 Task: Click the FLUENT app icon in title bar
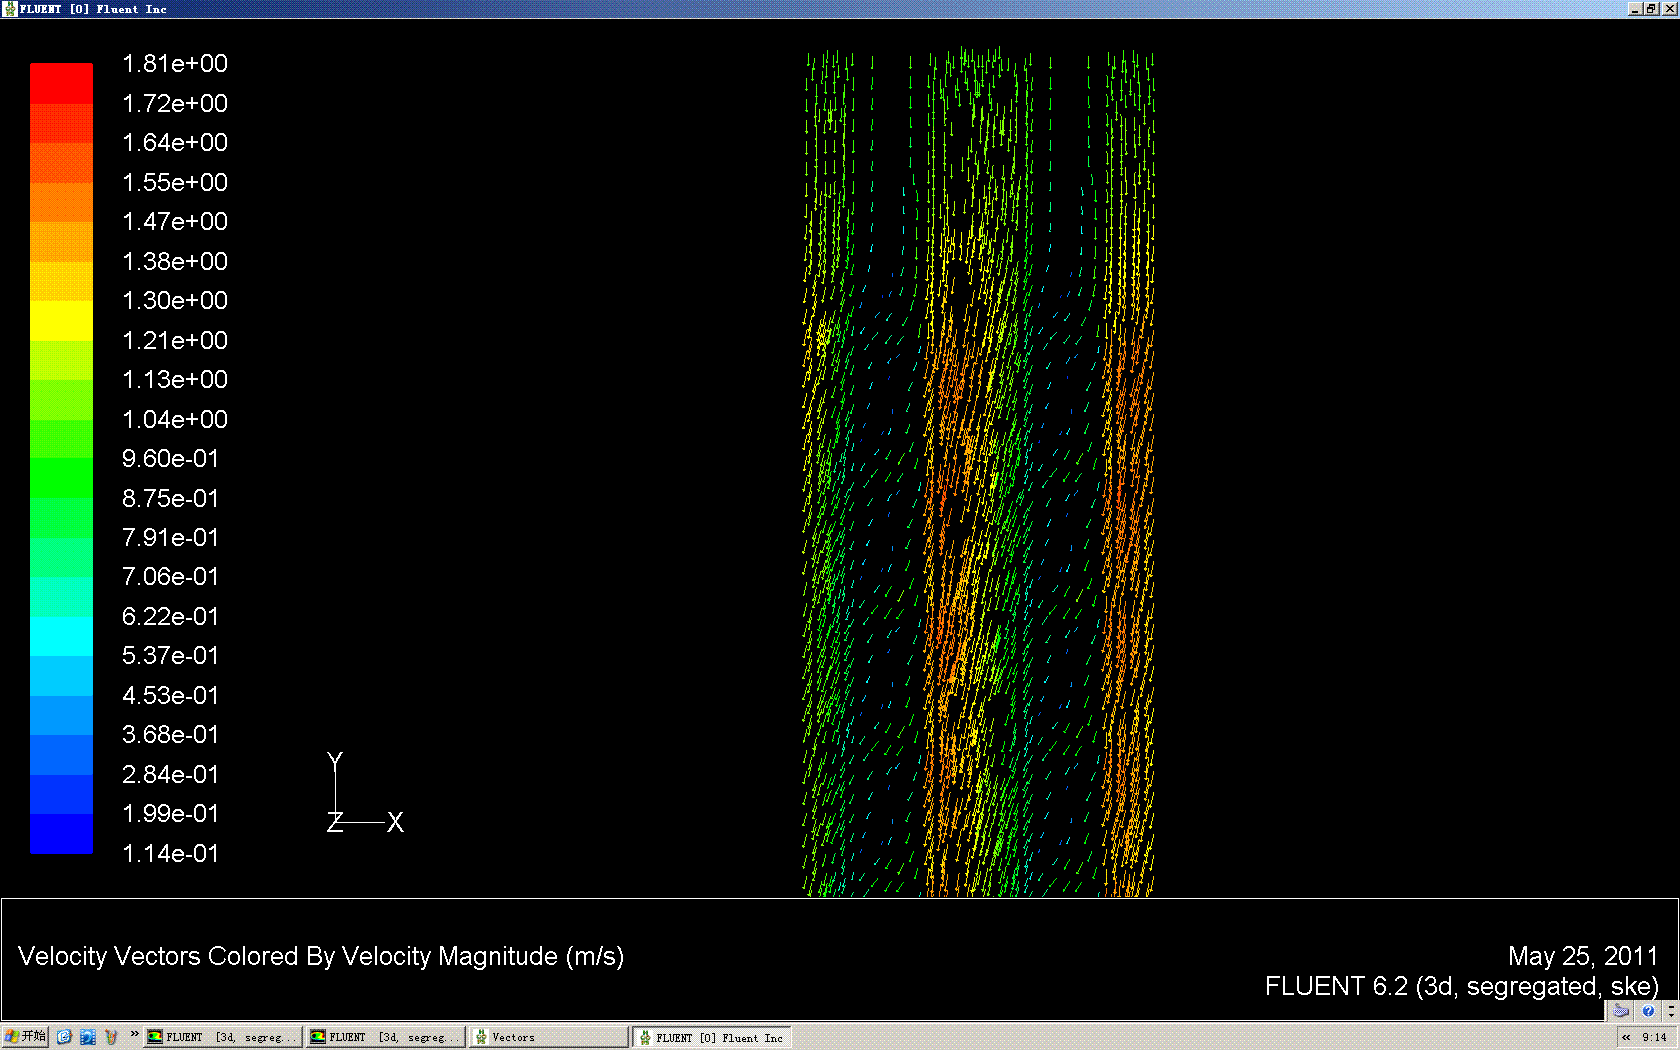click(10, 9)
